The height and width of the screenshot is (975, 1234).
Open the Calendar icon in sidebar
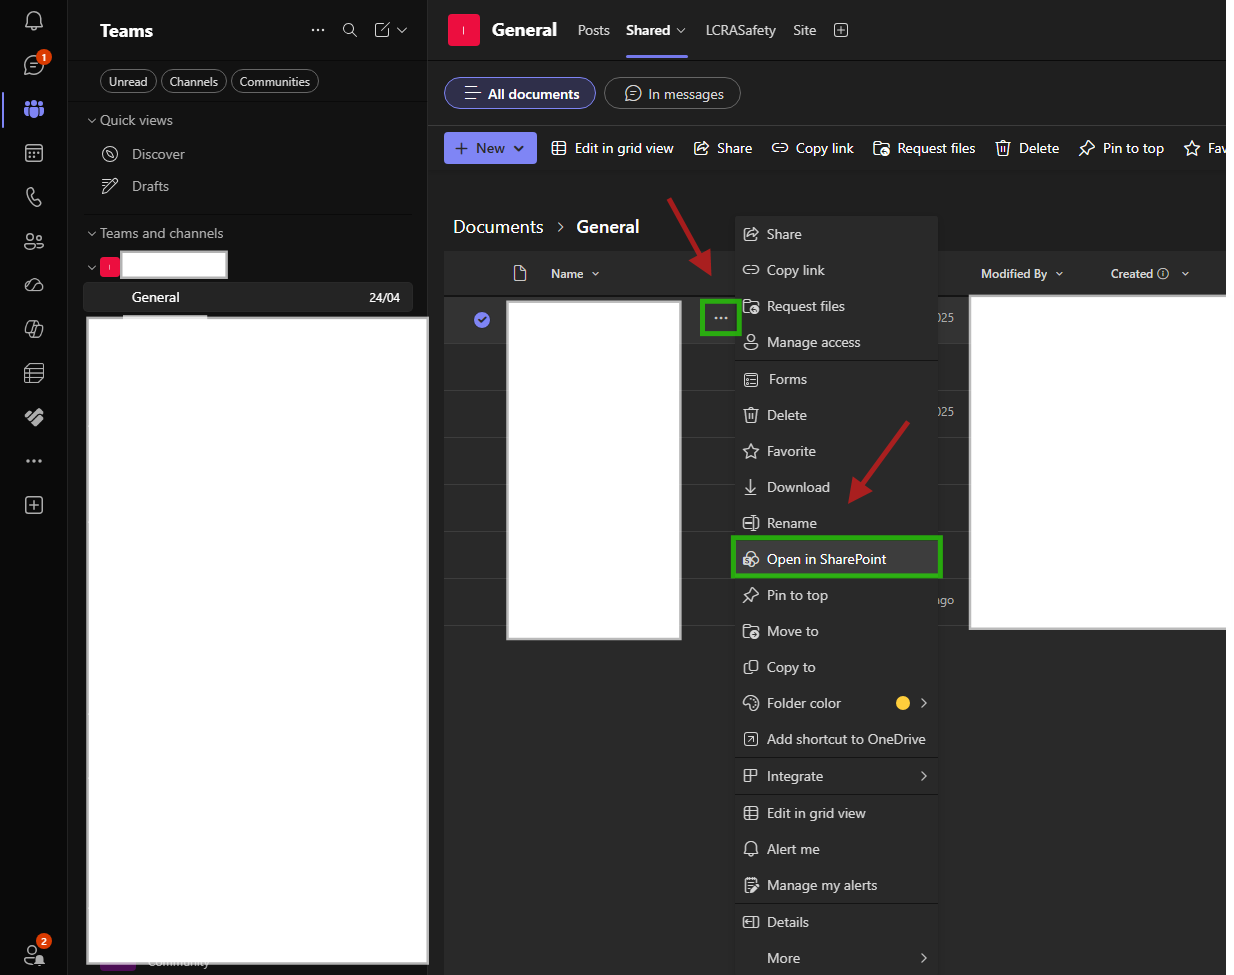pos(34,153)
